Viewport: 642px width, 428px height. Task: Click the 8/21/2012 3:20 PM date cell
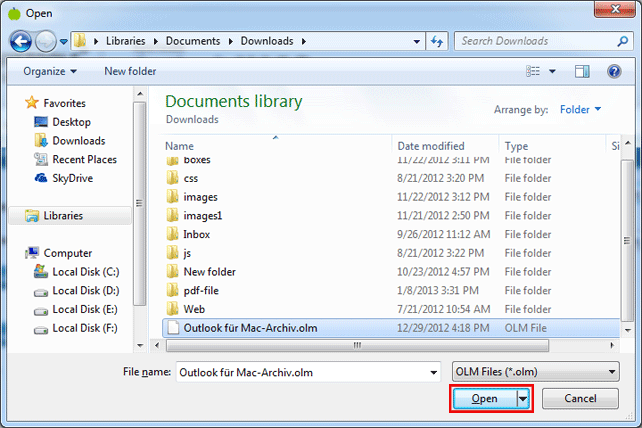point(440,178)
